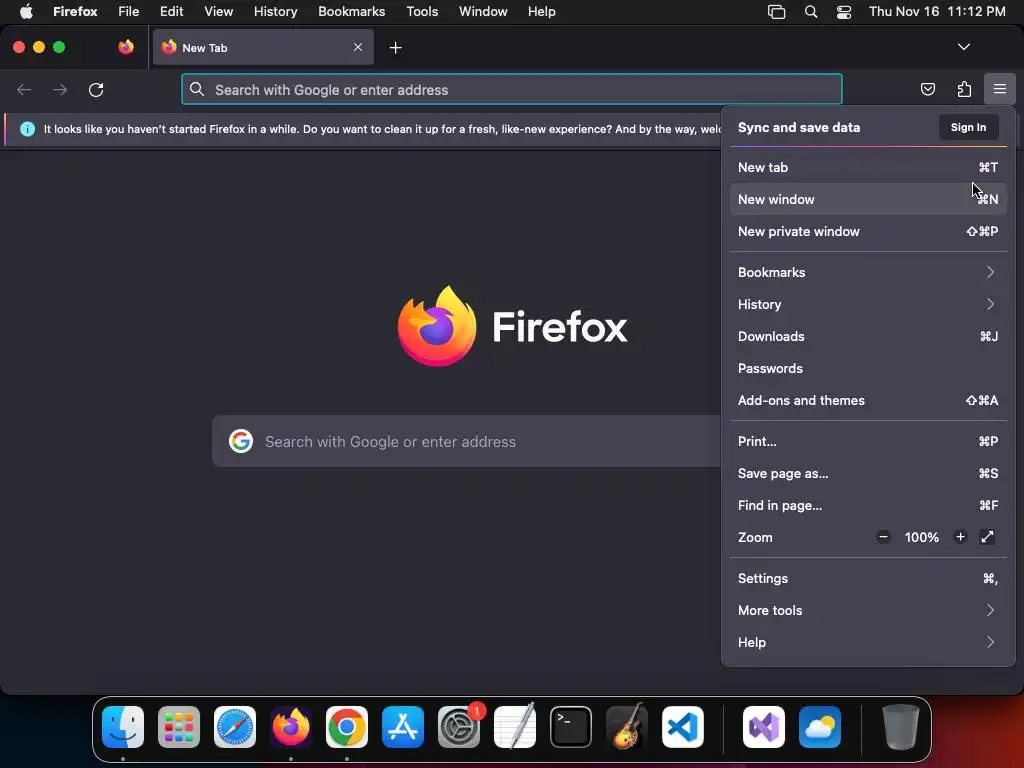
Task: Open System Settings from the dock
Action: coord(459,727)
